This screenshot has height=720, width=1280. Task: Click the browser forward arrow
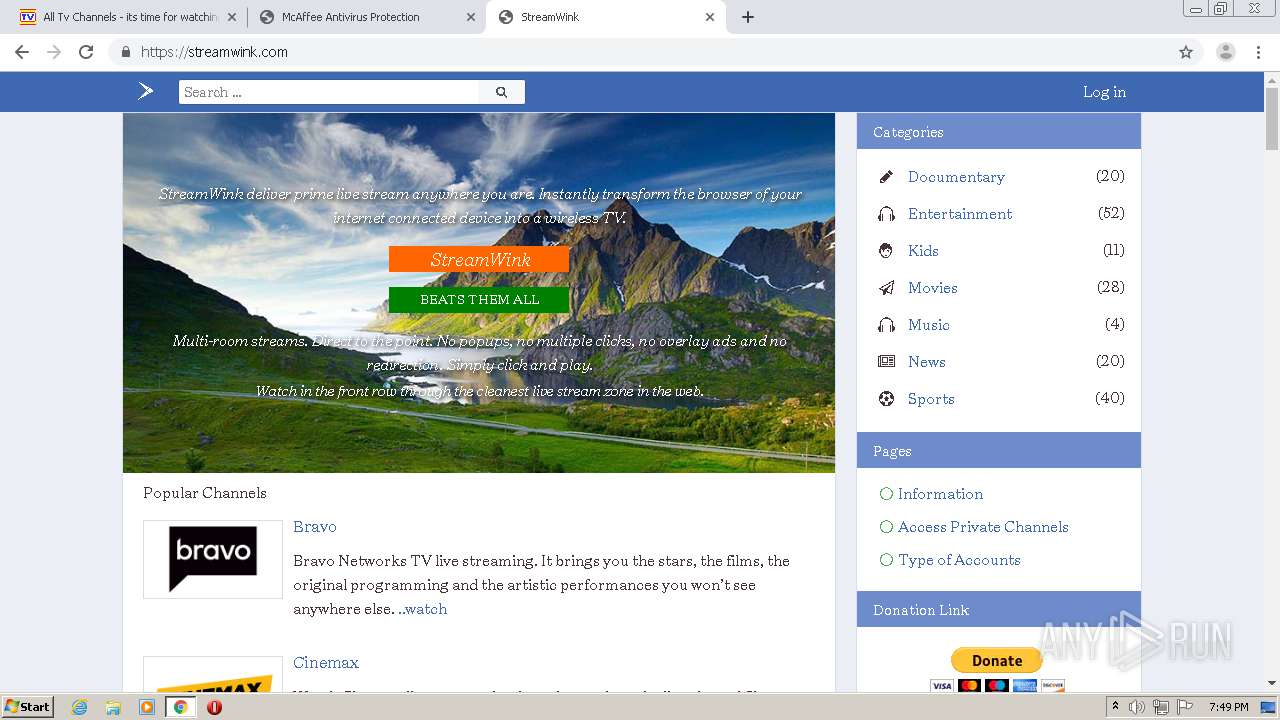(x=54, y=52)
